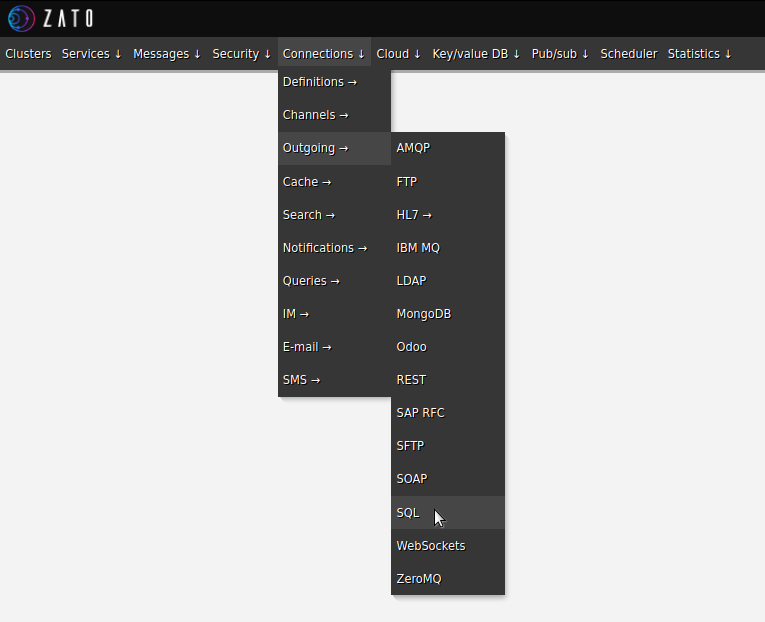Open the Notifications submenu
This screenshot has height=622, width=765.
(x=334, y=248)
